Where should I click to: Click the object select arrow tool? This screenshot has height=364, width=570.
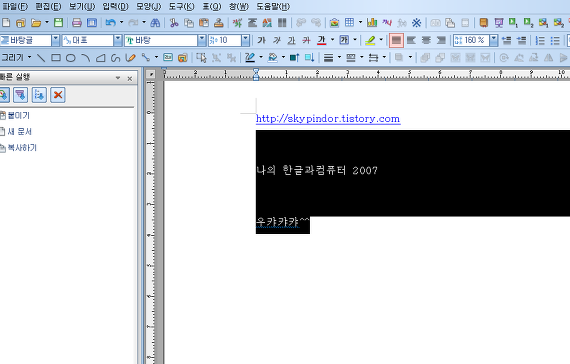[201, 58]
